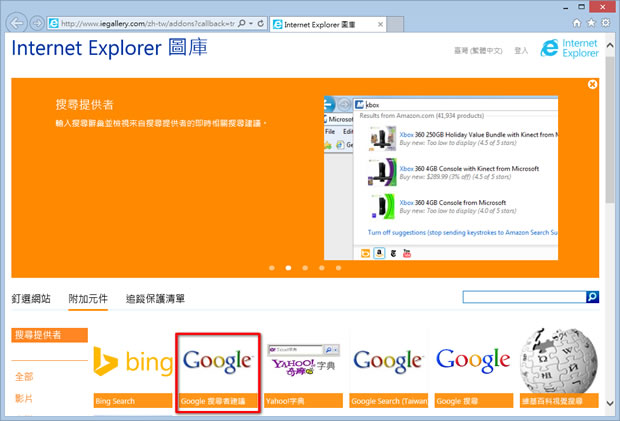620x421 pixels.
Task: Go back with the browser Back arrow
Action: tap(17, 23)
